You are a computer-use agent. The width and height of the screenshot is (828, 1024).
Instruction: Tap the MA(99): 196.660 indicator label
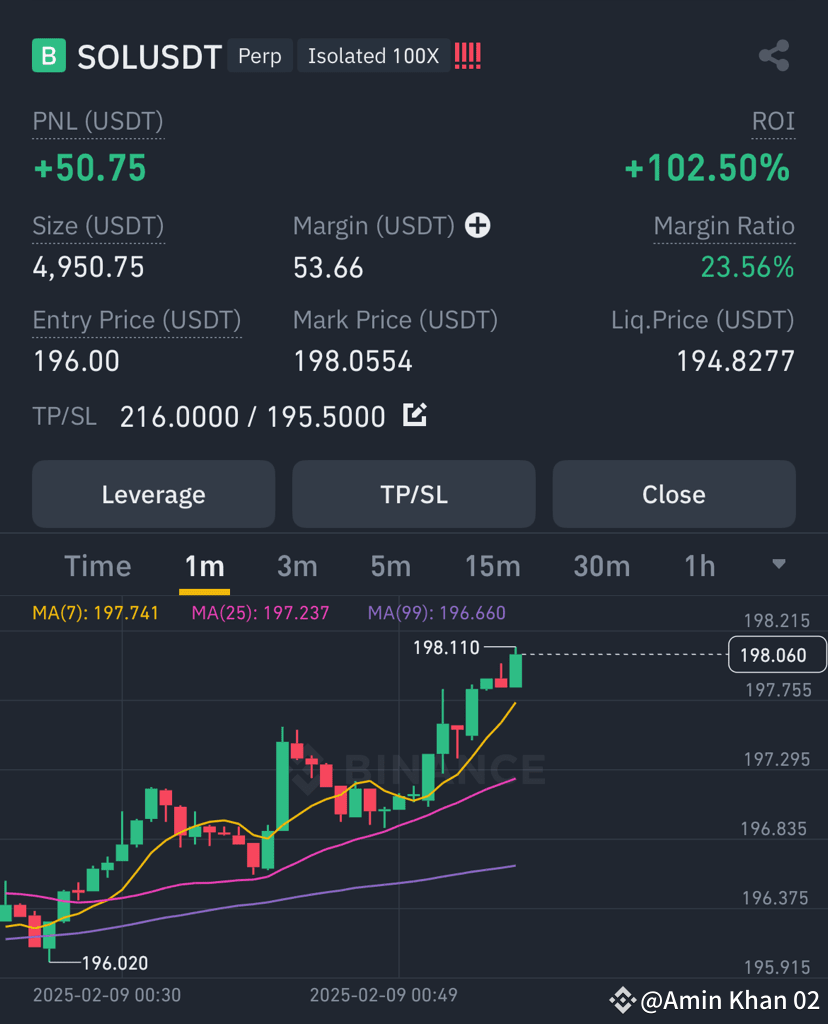[437, 613]
